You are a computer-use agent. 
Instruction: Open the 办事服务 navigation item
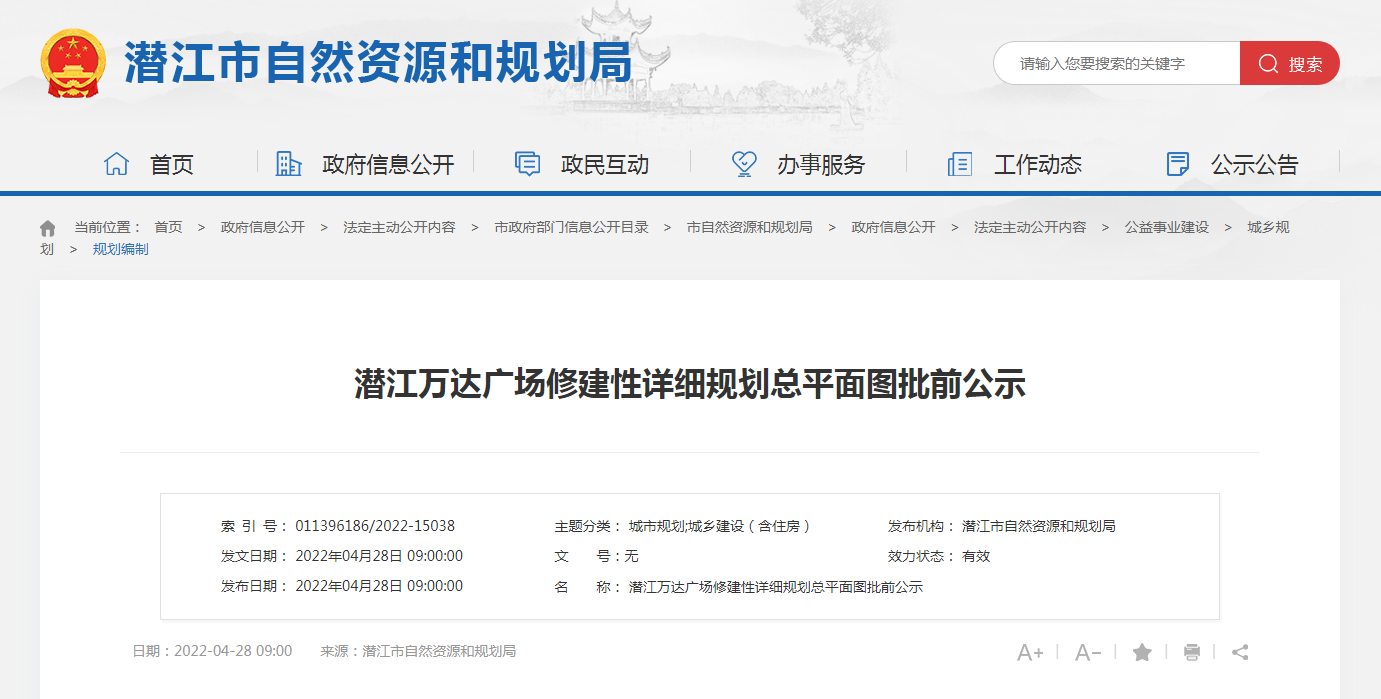point(798,164)
